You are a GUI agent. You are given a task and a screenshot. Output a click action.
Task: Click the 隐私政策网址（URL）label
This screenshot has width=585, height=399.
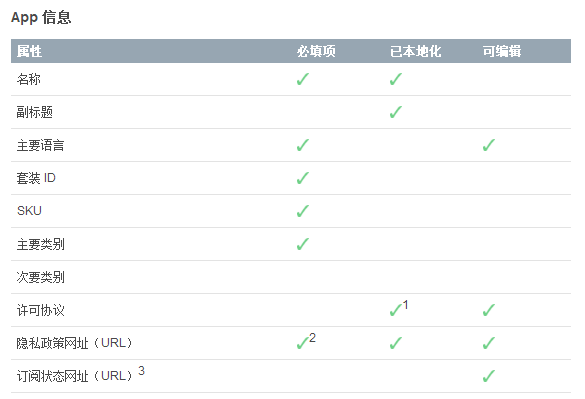[74, 343]
